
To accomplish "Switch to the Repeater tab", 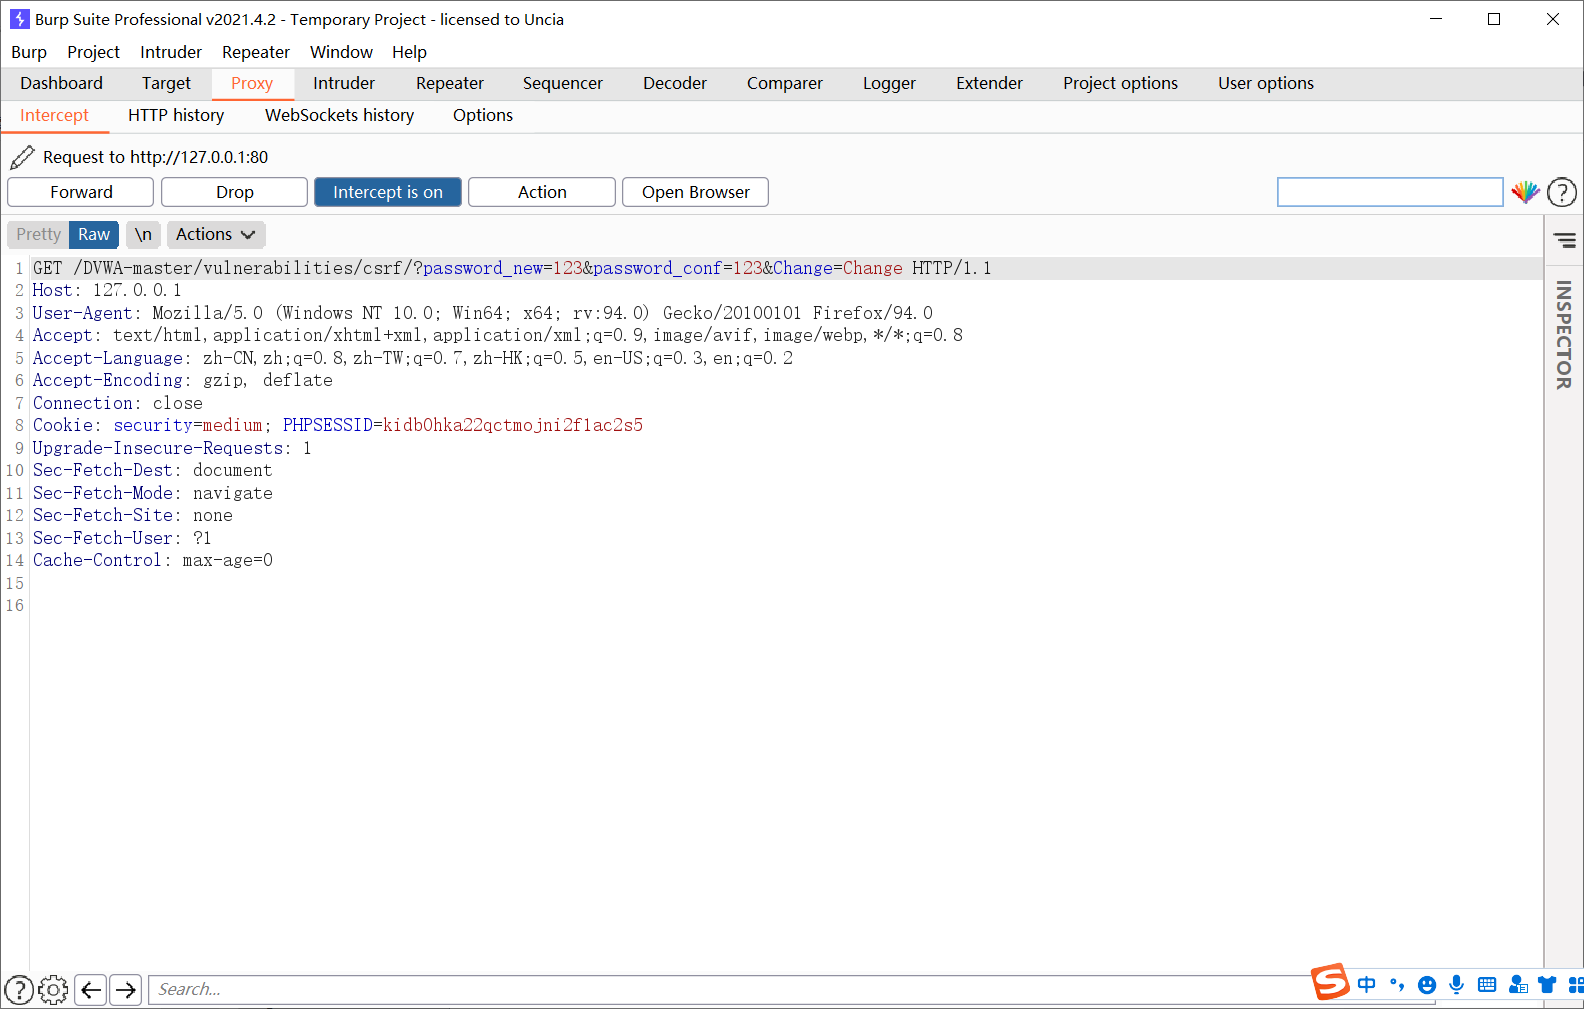I will [x=450, y=83].
